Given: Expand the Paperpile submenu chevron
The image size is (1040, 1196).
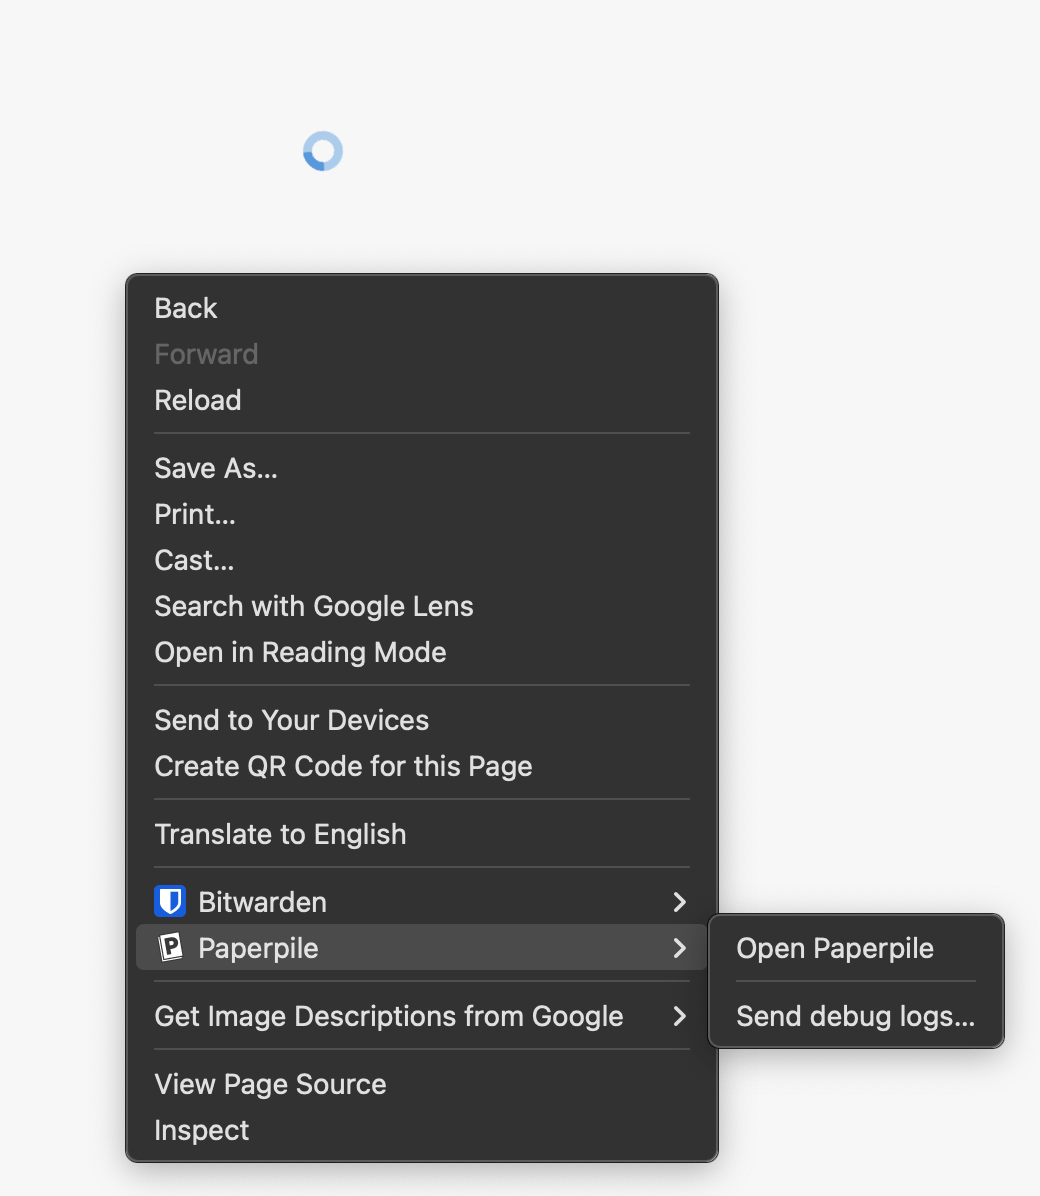Looking at the screenshot, I should coord(680,948).
